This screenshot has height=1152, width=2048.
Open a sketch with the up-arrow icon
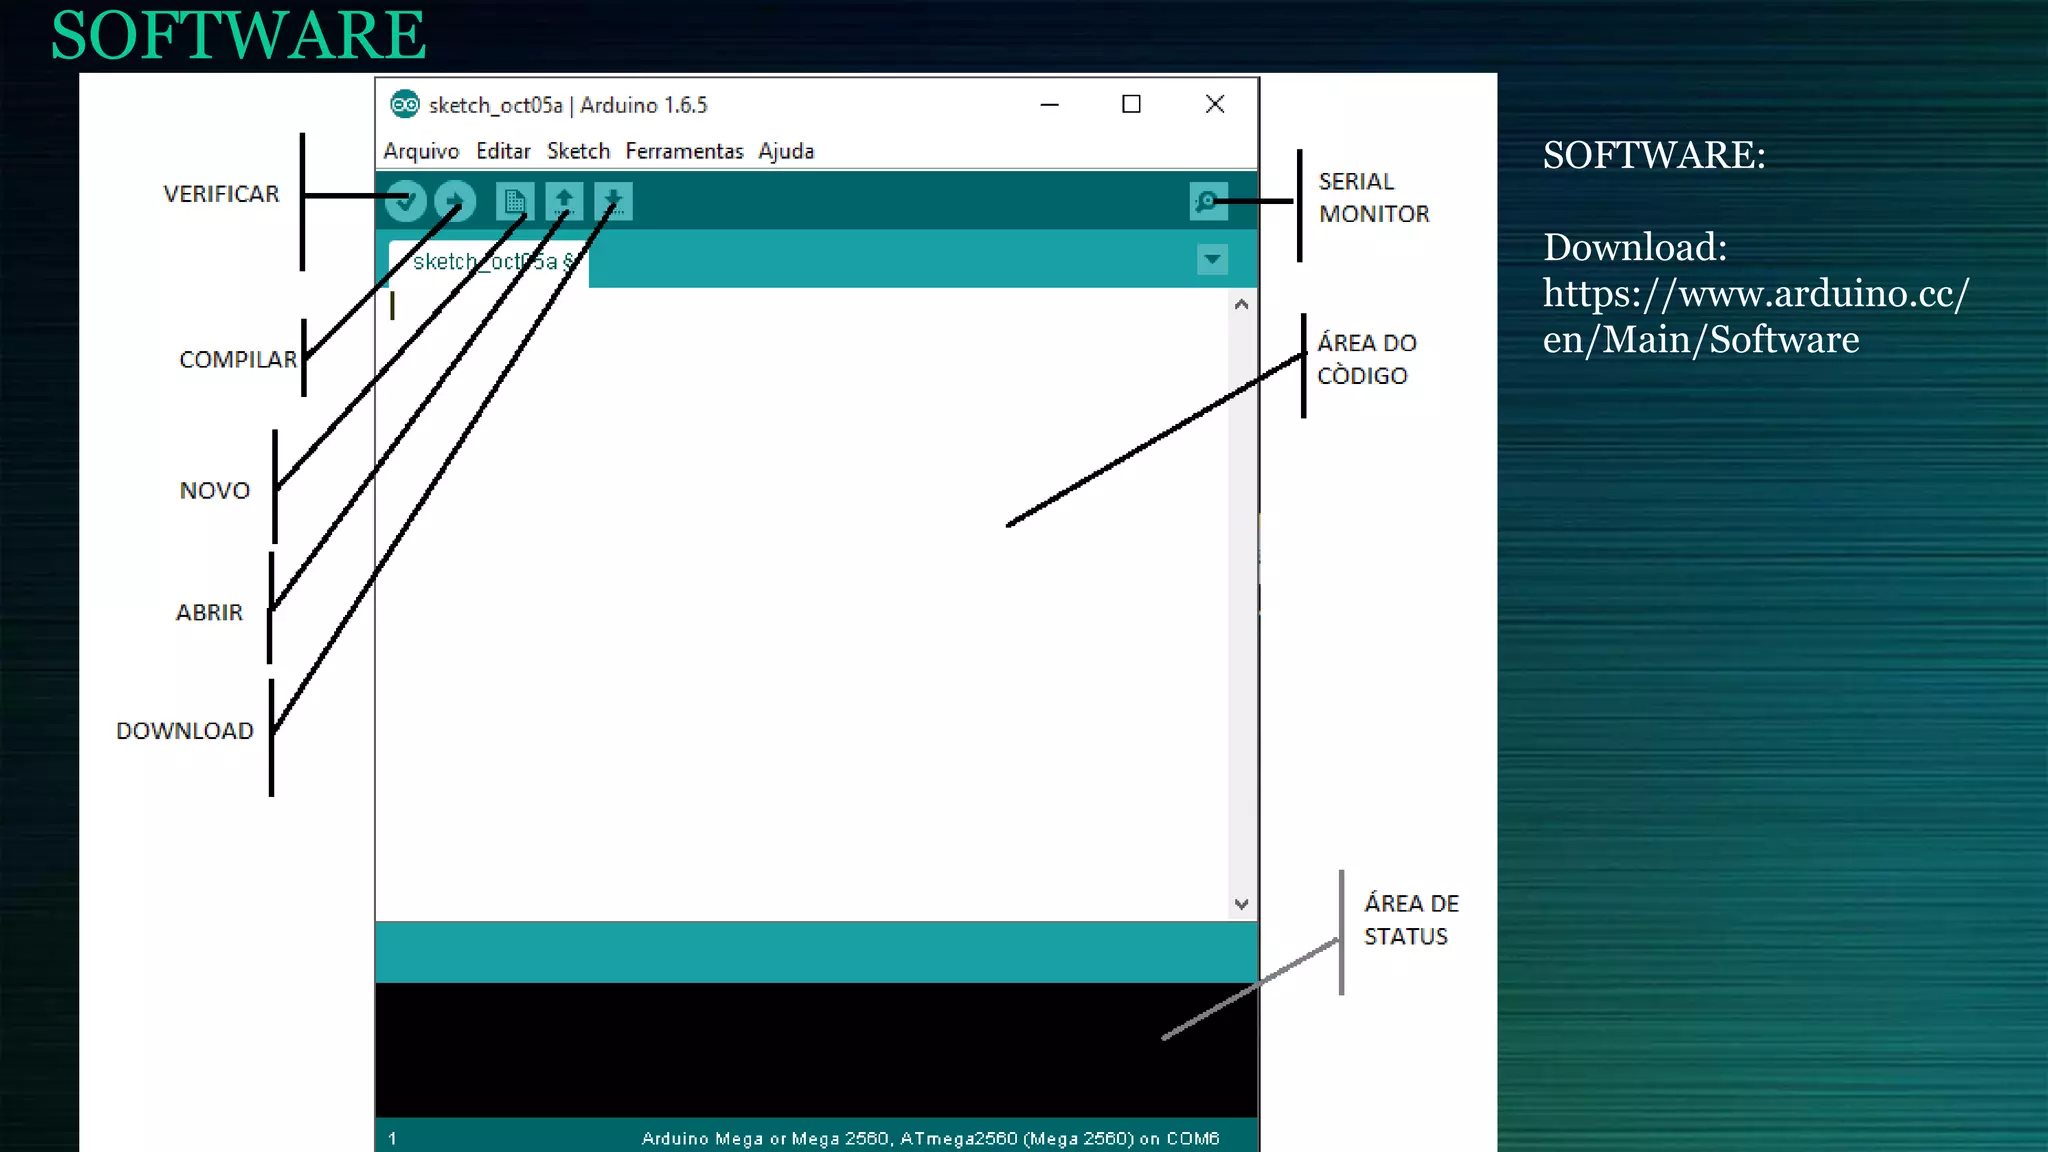point(564,201)
